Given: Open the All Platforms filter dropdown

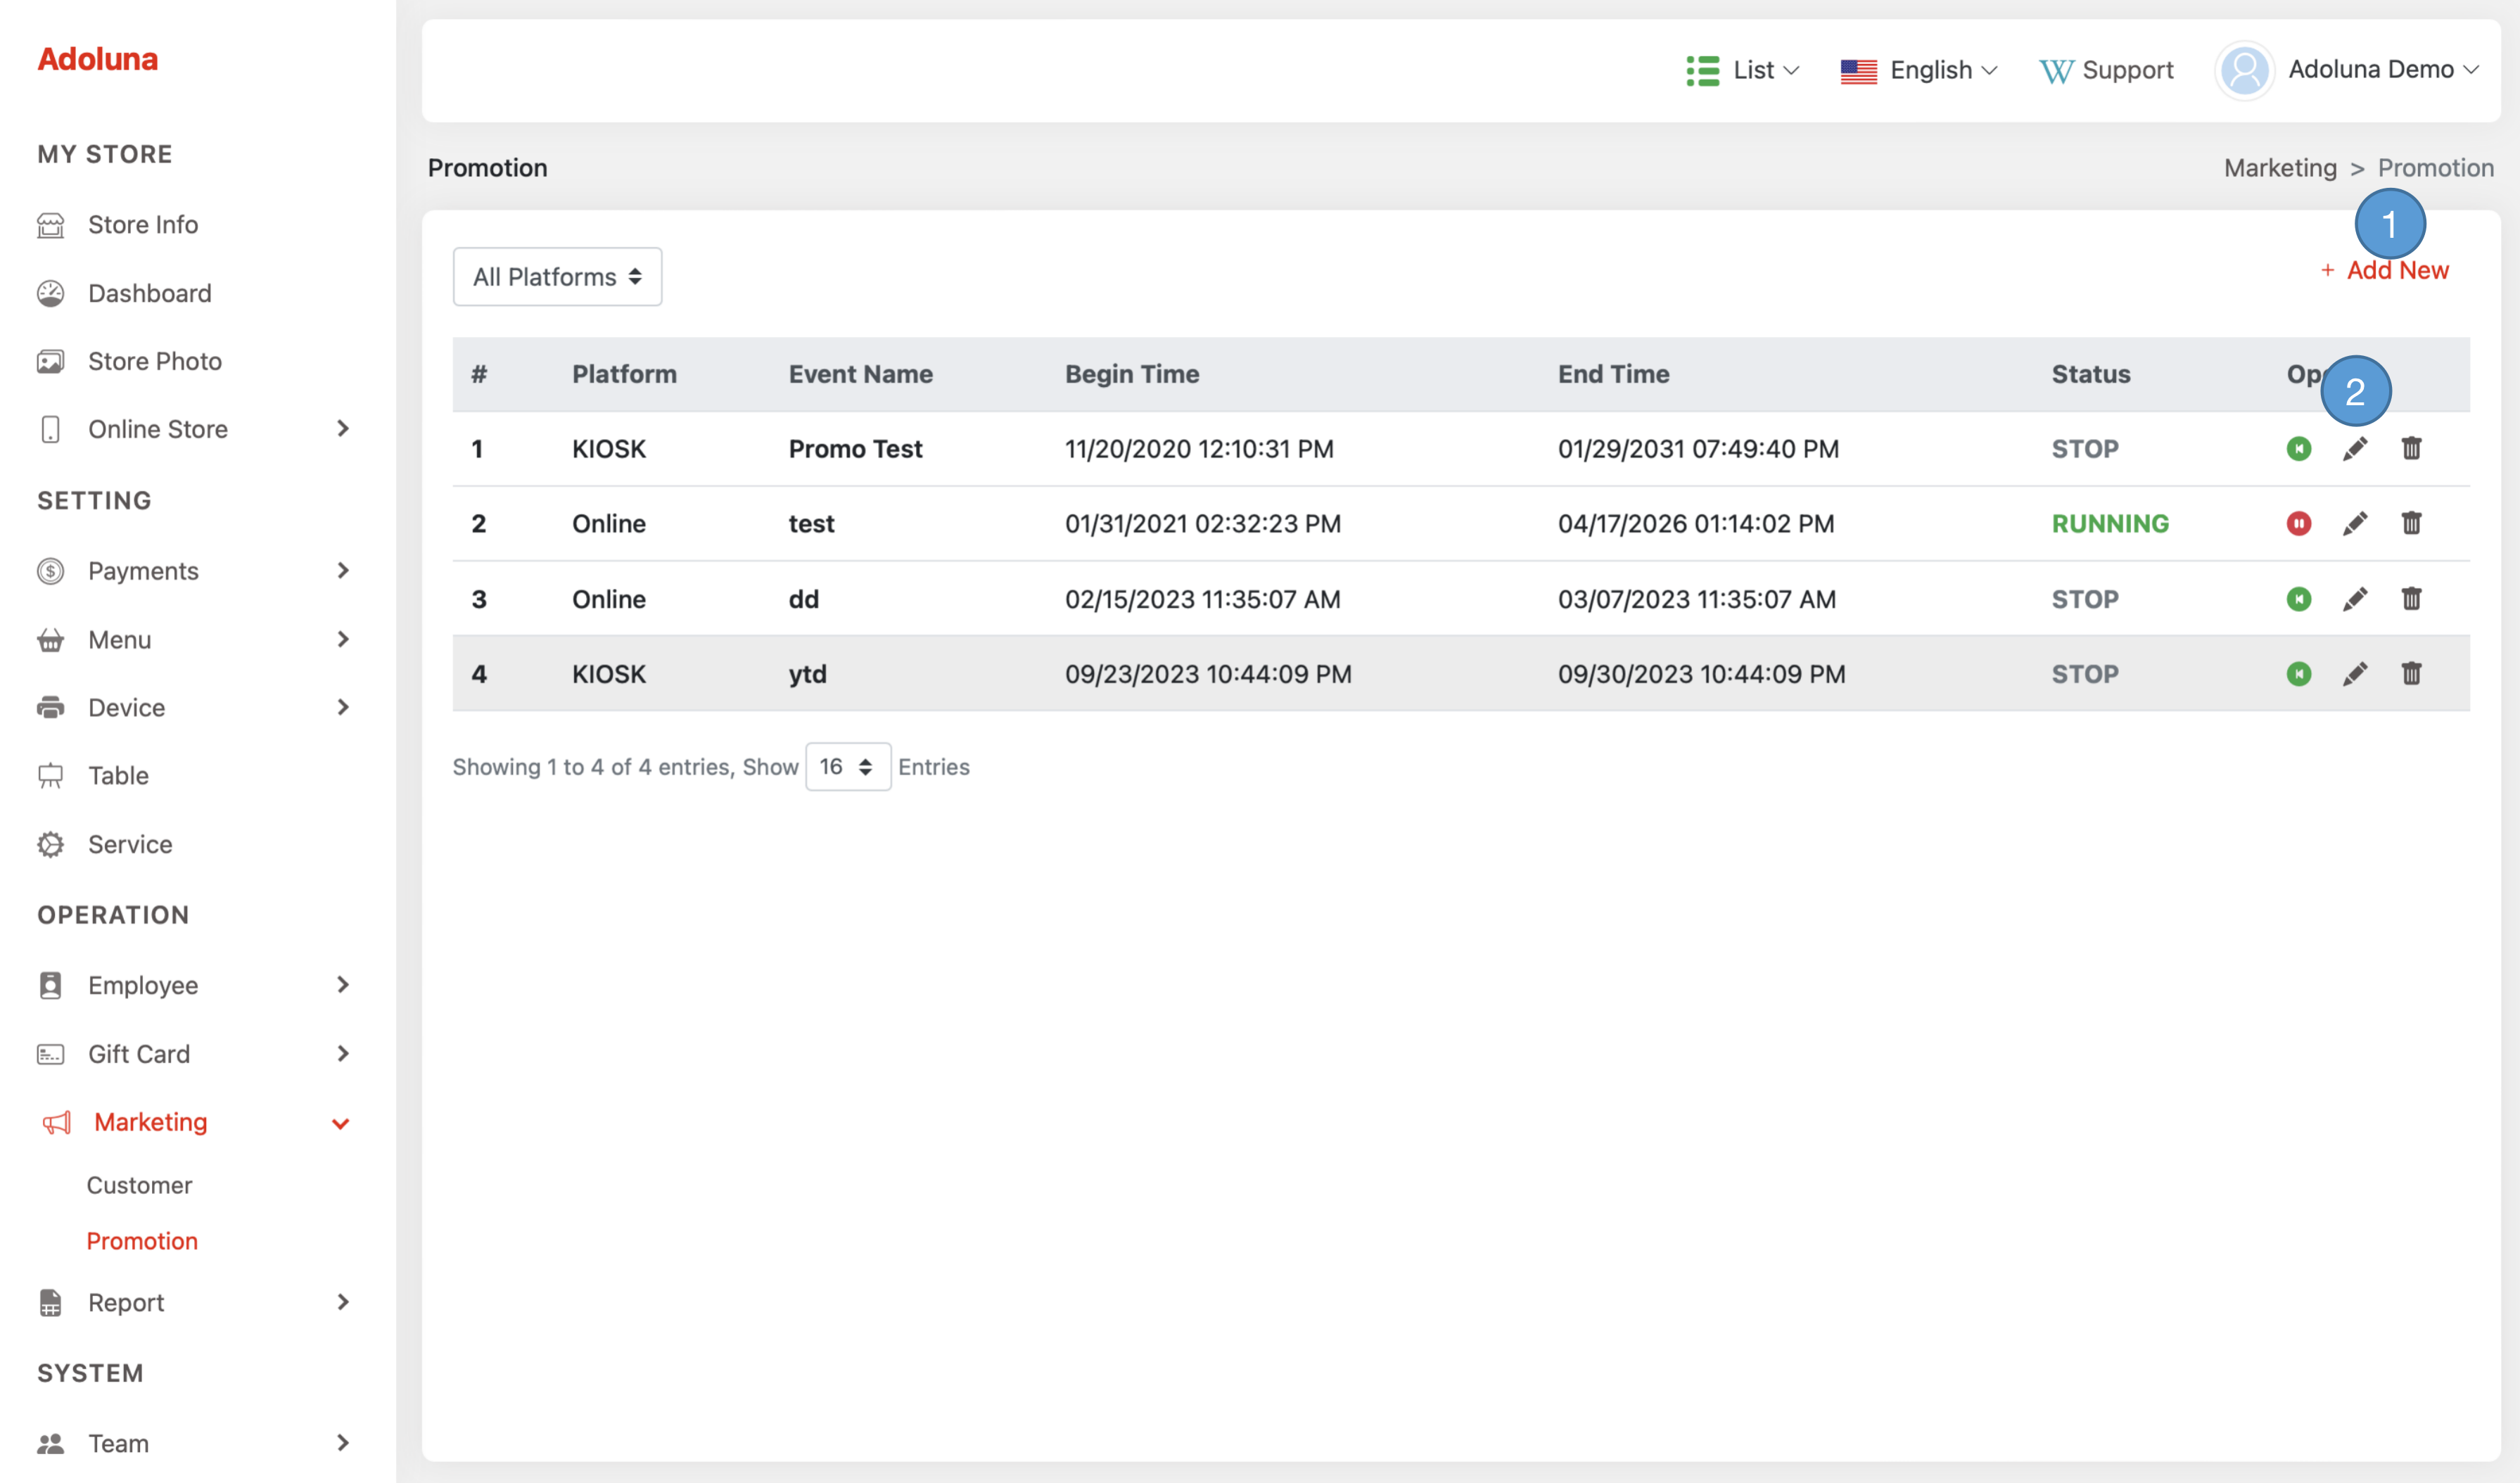Looking at the screenshot, I should tap(557, 277).
